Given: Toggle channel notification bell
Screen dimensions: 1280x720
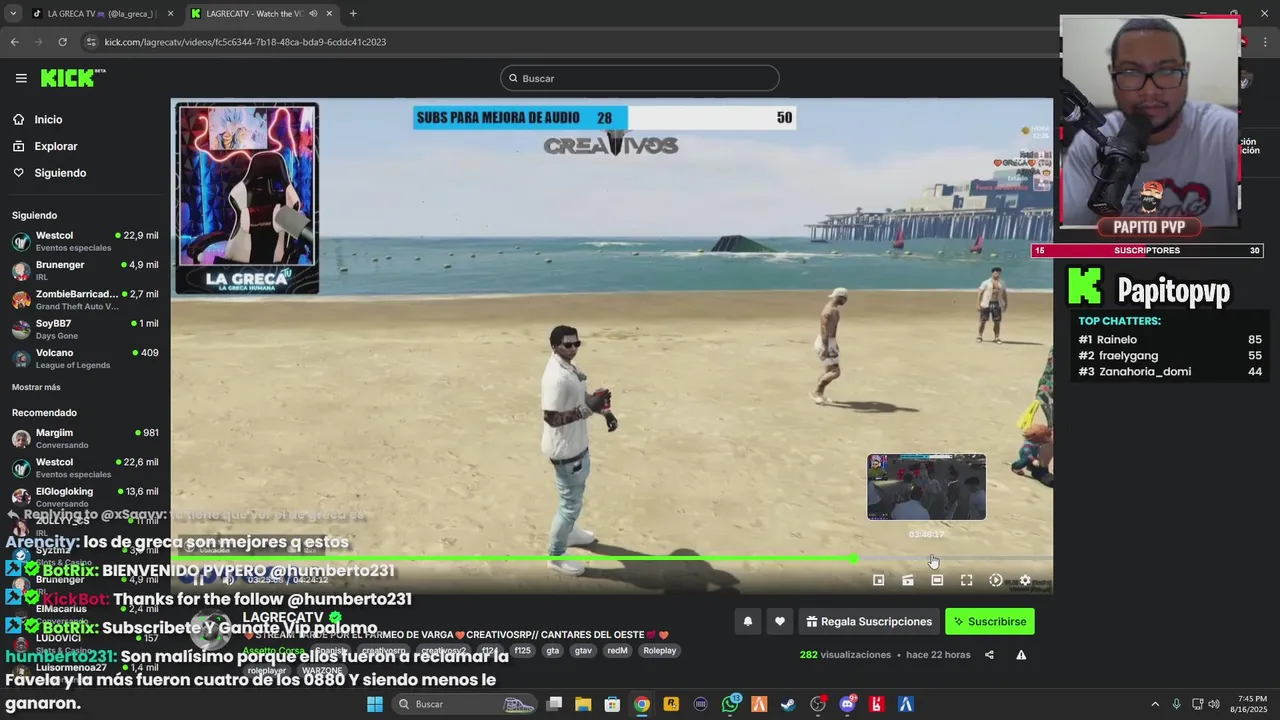Looking at the screenshot, I should (747, 622).
